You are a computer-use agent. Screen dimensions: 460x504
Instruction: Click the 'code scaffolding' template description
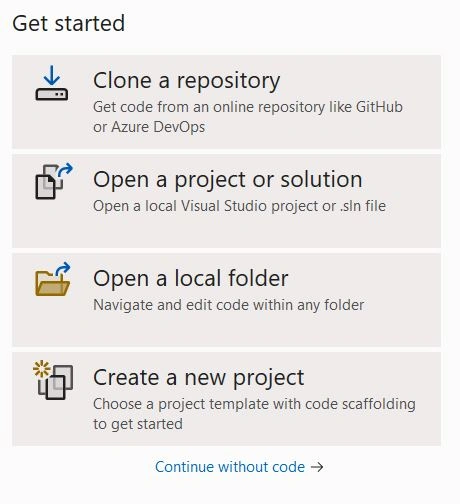point(360,404)
